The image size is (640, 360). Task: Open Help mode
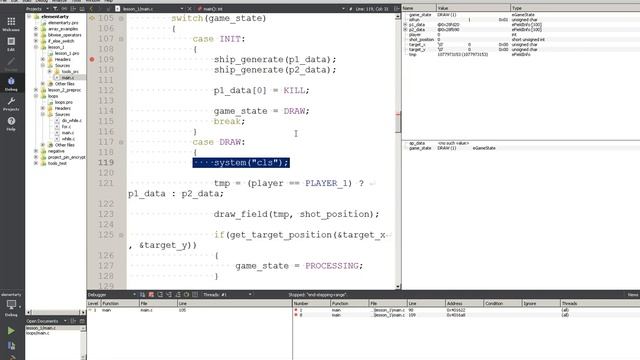pyautogui.click(x=11, y=124)
